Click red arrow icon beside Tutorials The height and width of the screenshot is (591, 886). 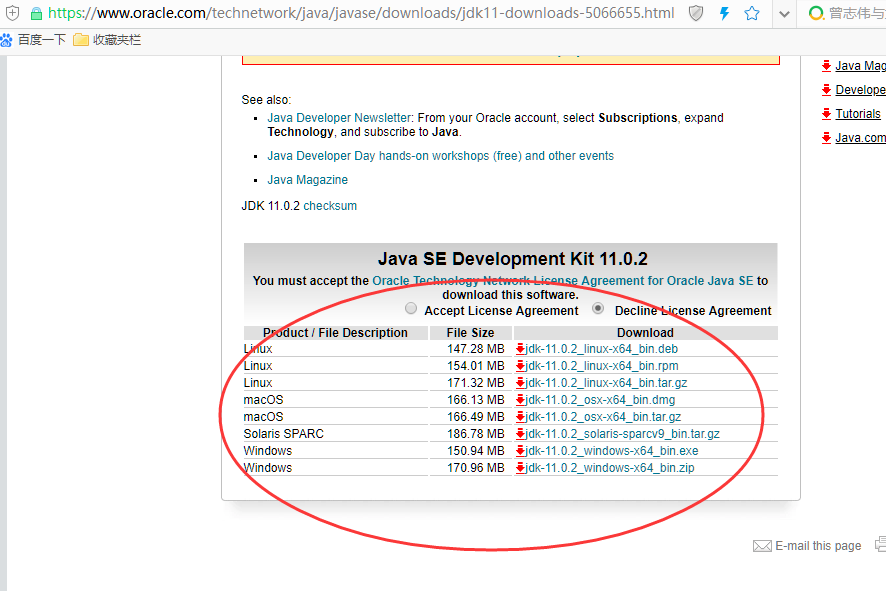[x=826, y=113]
